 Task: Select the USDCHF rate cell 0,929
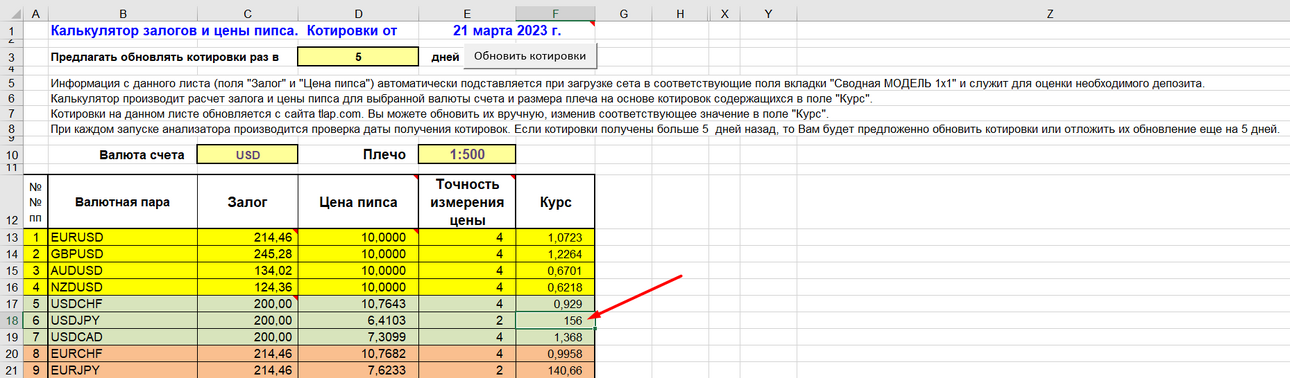pos(555,304)
